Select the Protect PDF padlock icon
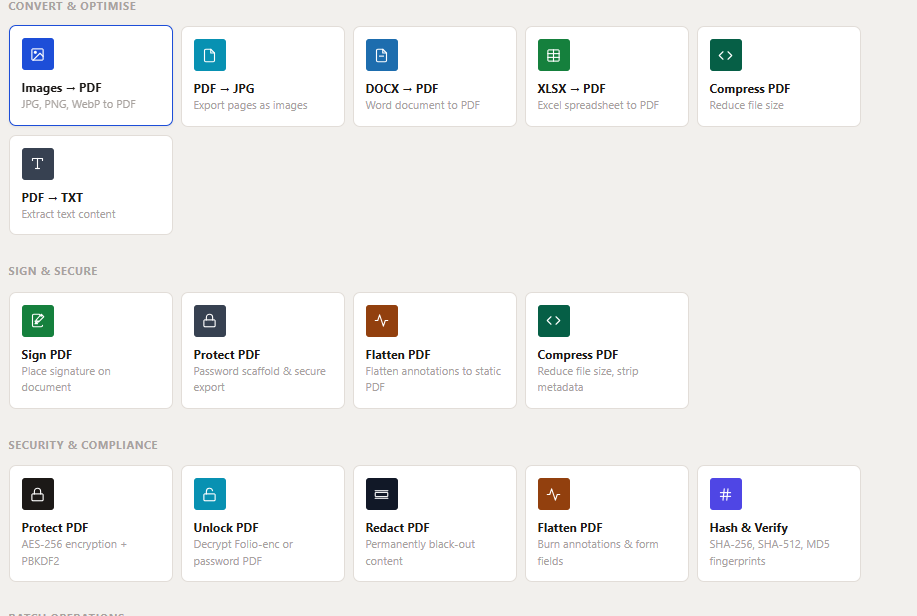Screen dimensions: 917x616 pyautogui.click(x=209, y=320)
